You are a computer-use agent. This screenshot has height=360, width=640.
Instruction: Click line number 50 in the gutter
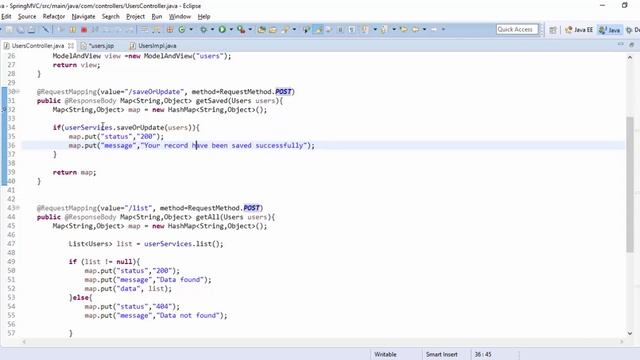pos(11,271)
